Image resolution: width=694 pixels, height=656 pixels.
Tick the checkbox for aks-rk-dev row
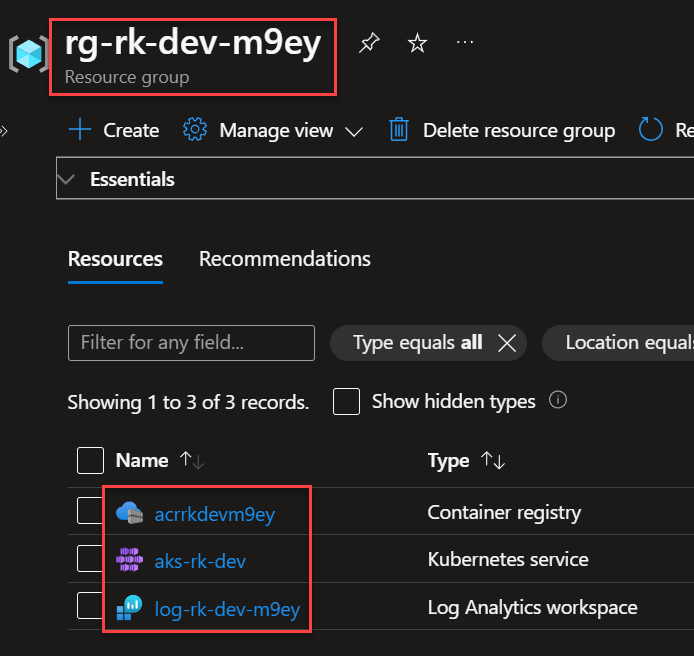90,559
